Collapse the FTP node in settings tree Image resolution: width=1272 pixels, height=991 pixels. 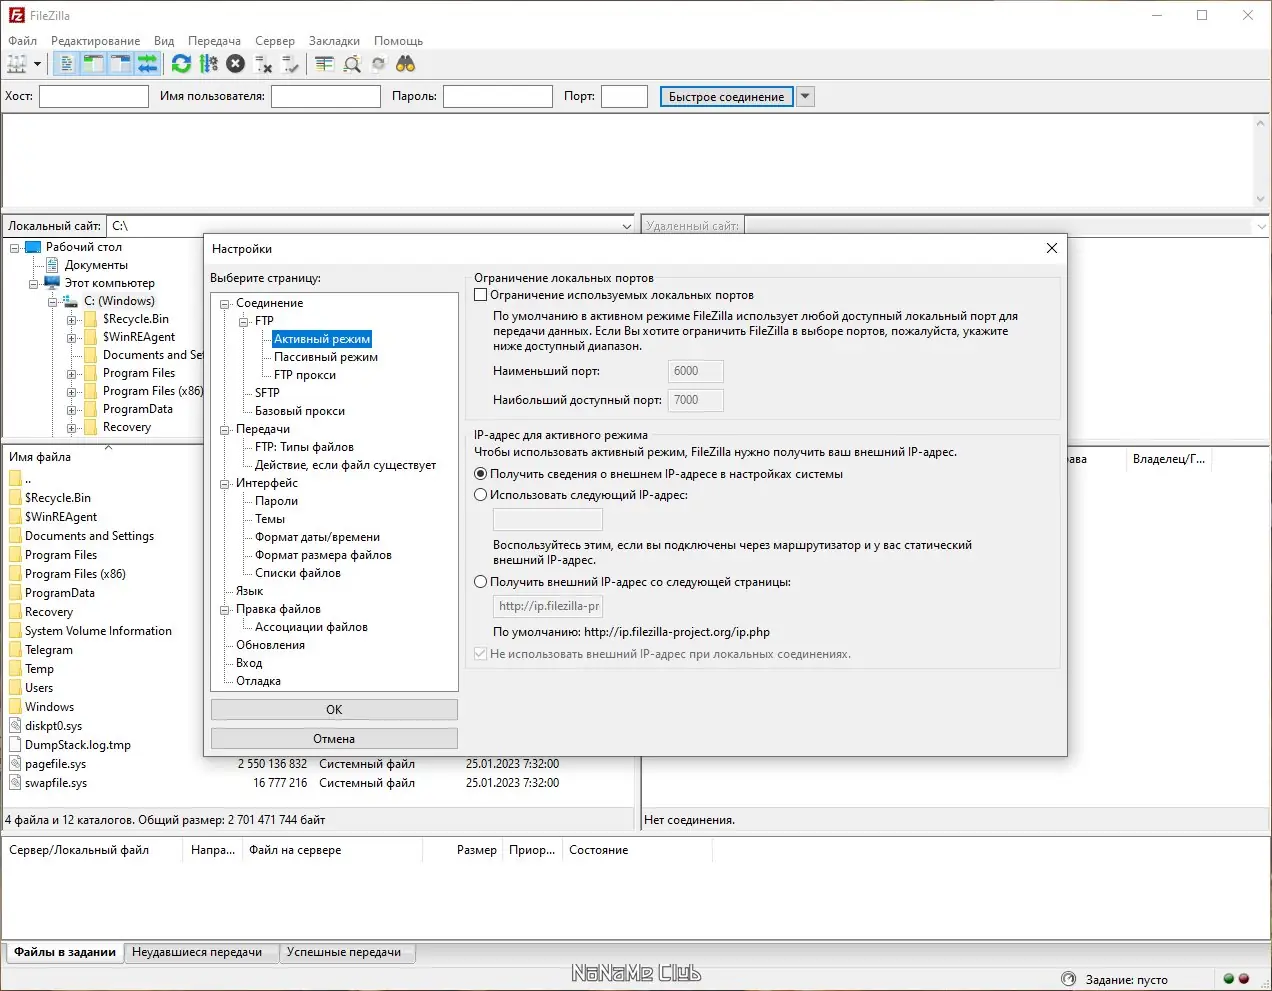(244, 321)
